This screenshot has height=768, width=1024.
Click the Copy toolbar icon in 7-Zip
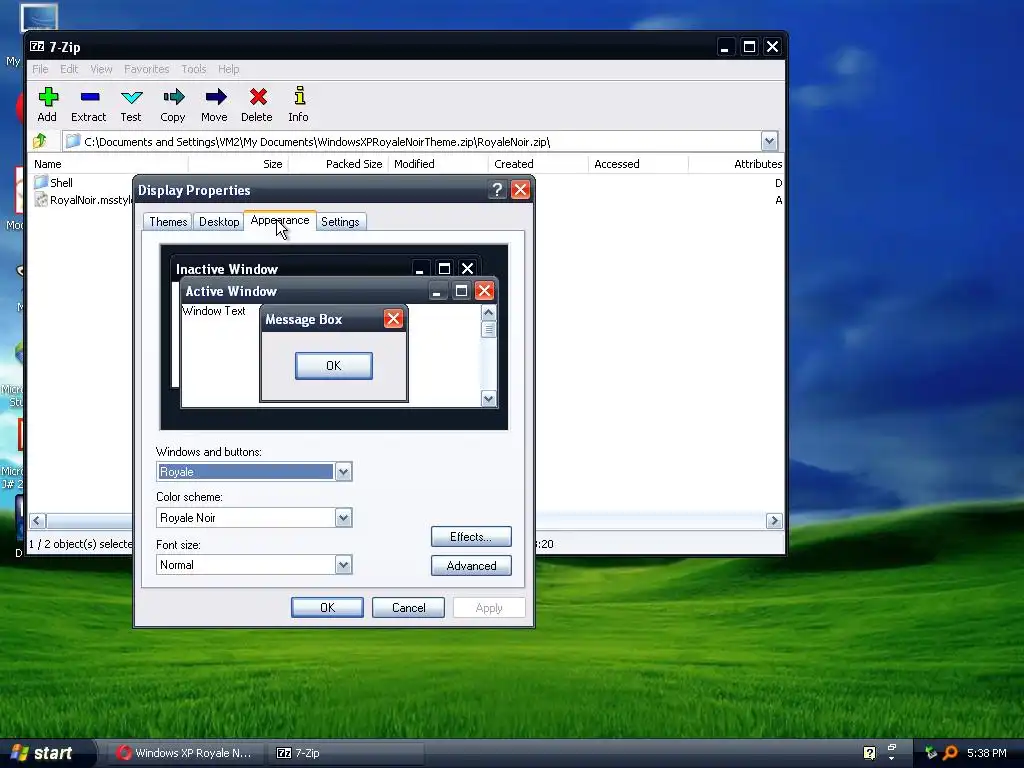pyautogui.click(x=173, y=104)
